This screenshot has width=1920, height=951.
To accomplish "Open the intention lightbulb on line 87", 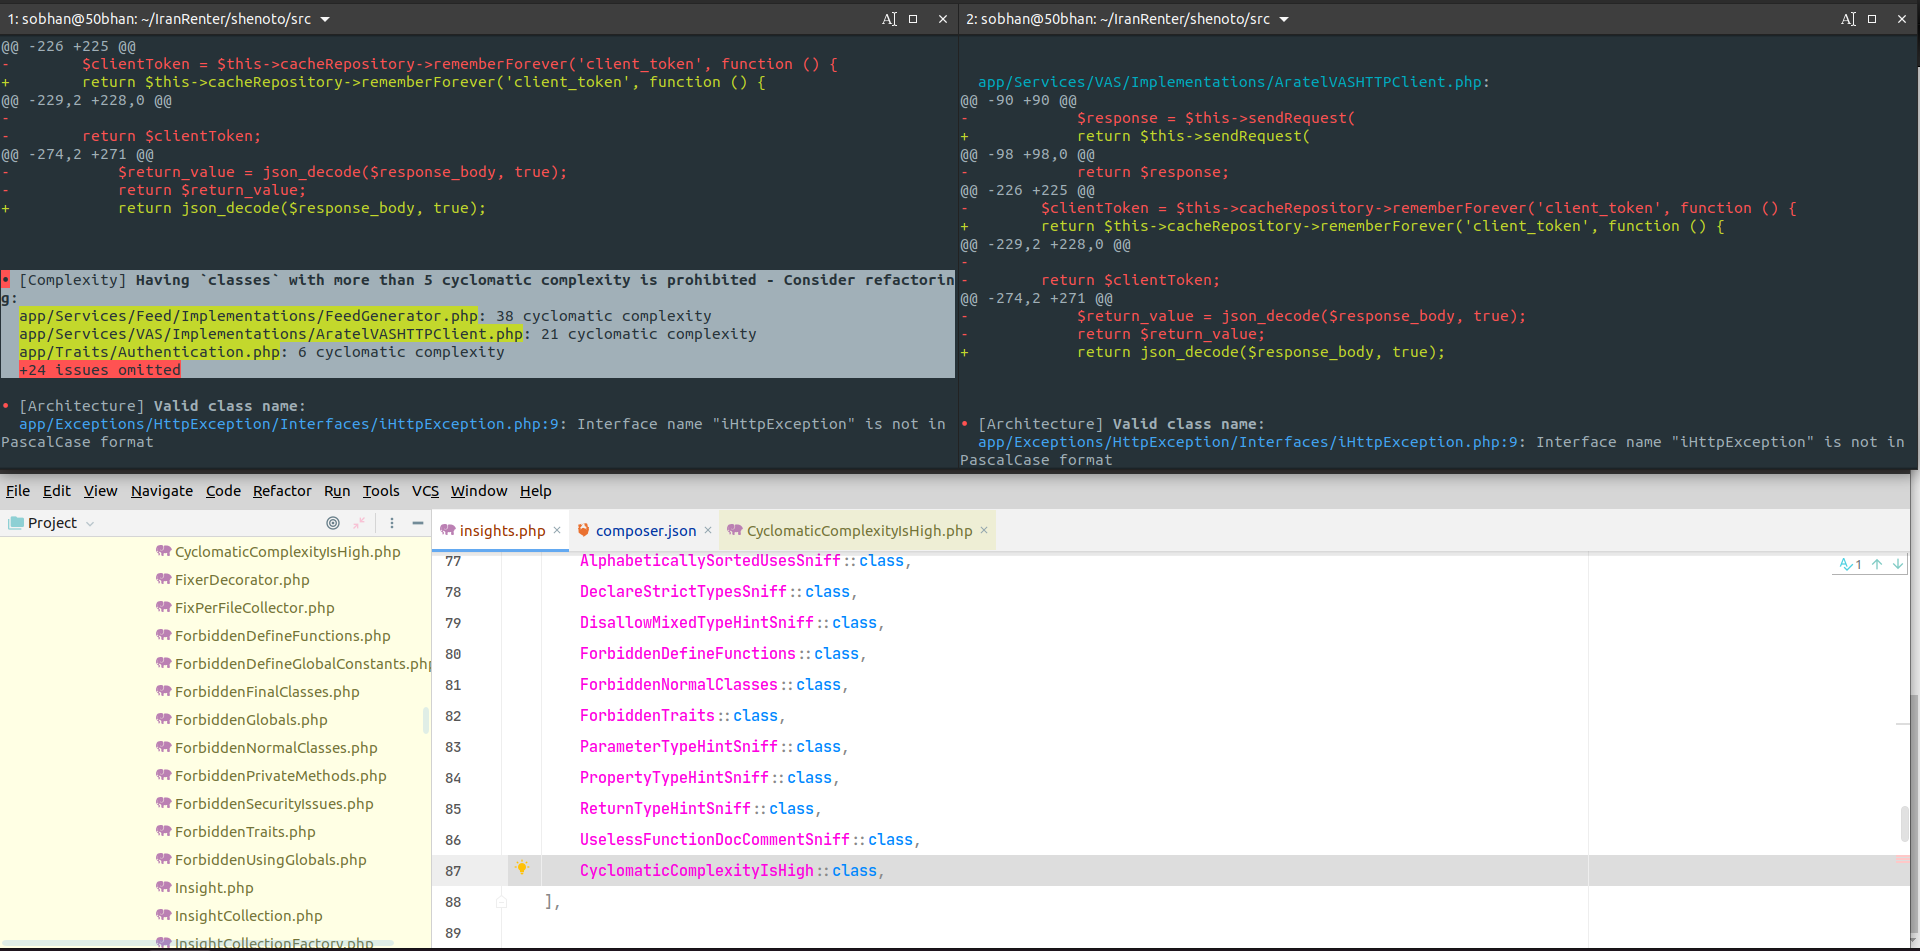I will (x=522, y=870).
